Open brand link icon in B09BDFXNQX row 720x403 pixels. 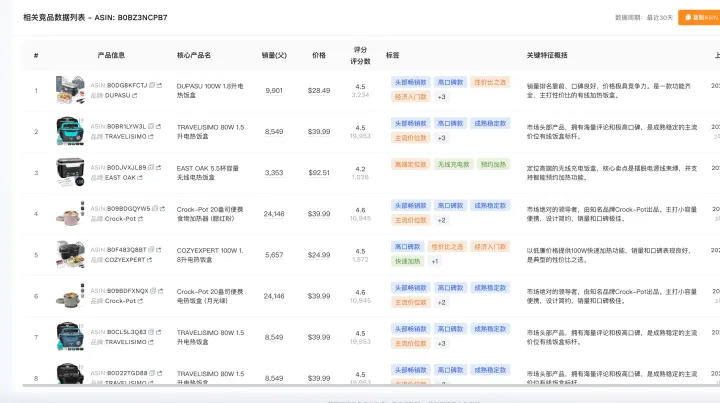[141, 301]
